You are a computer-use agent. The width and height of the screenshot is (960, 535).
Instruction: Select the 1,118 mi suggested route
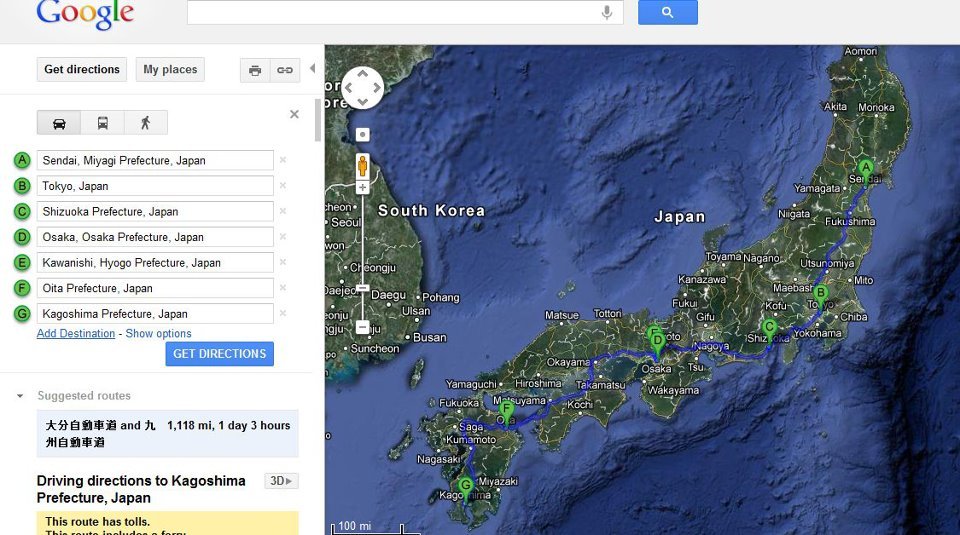tap(168, 433)
